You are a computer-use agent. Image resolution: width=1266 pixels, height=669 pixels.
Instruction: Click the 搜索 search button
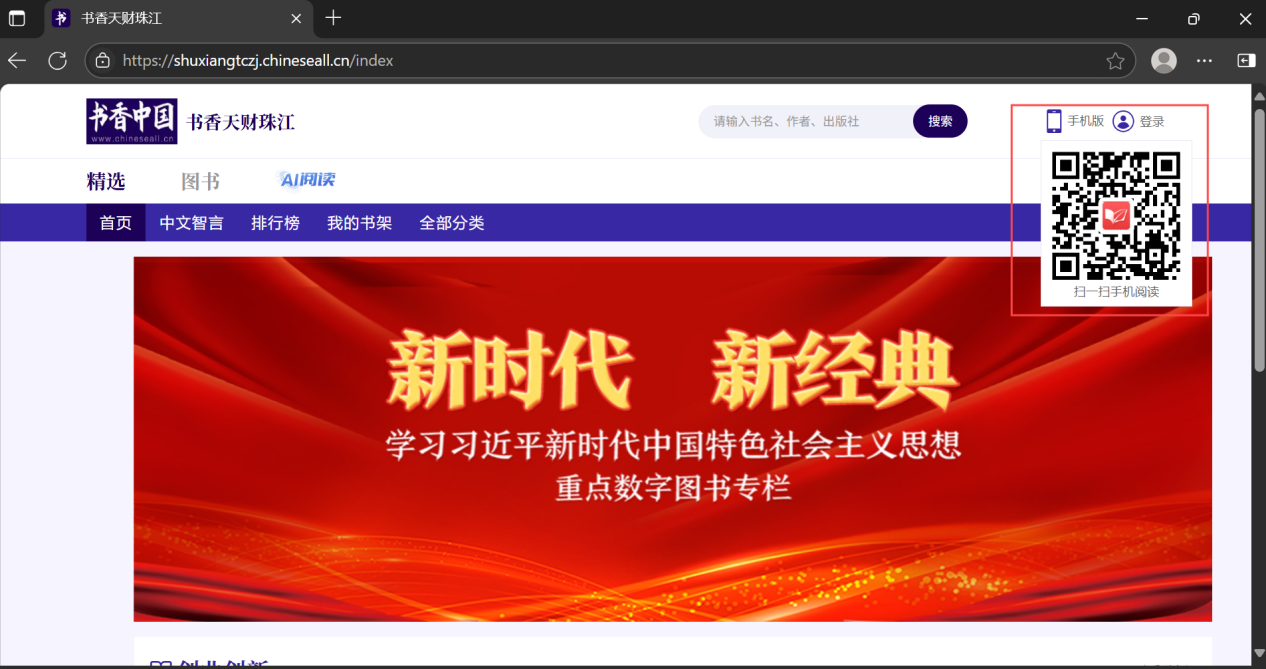(940, 121)
